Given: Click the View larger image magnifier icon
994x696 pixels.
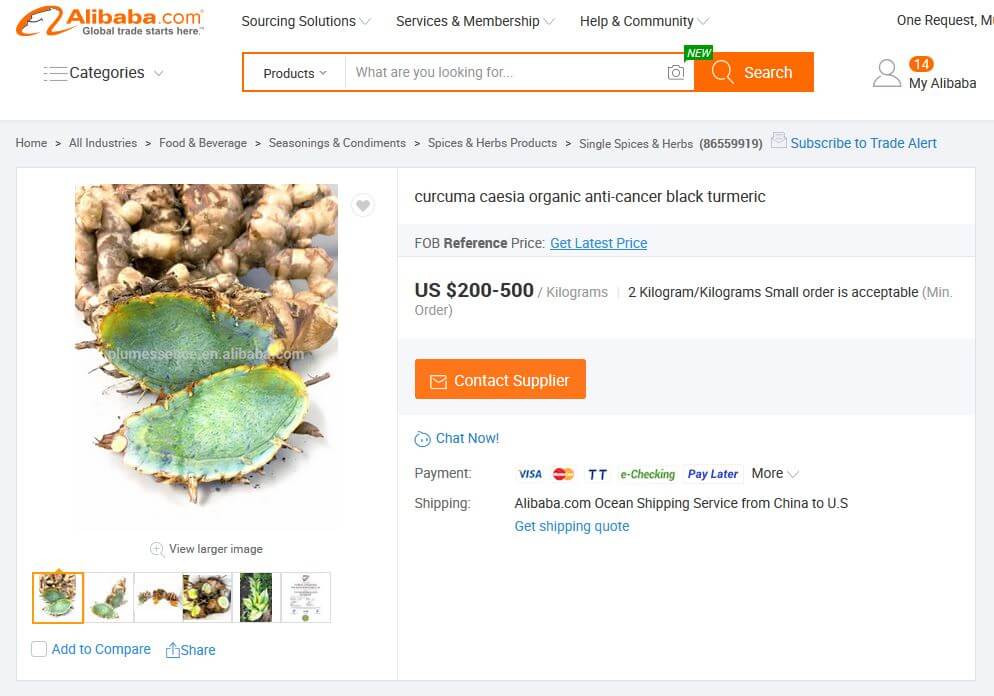Looking at the screenshot, I should pyautogui.click(x=157, y=549).
